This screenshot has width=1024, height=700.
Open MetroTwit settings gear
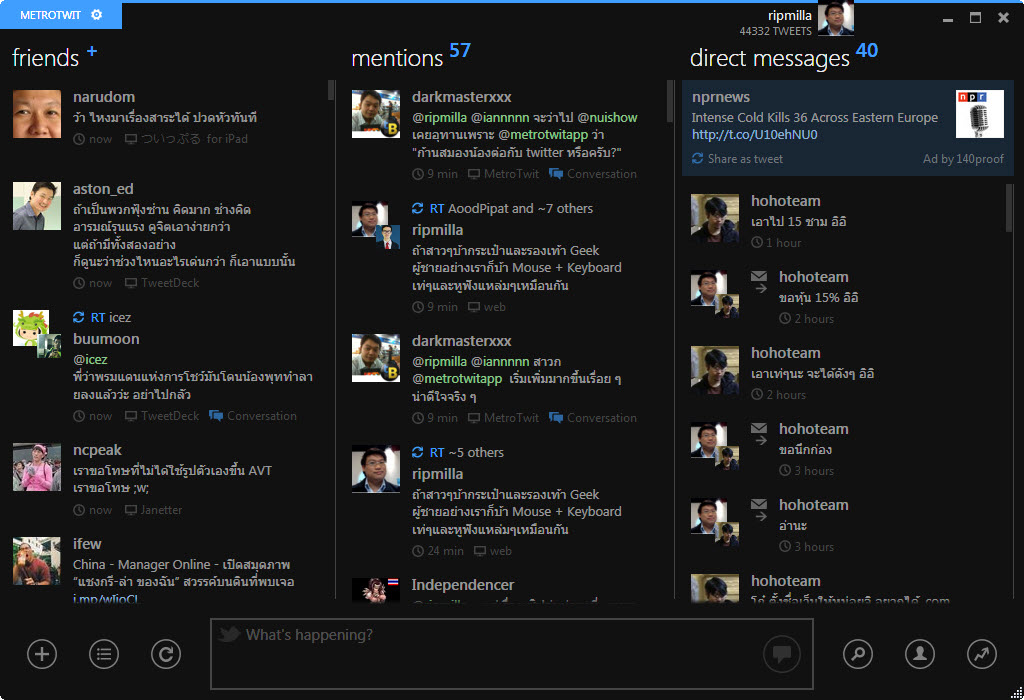coord(96,15)
